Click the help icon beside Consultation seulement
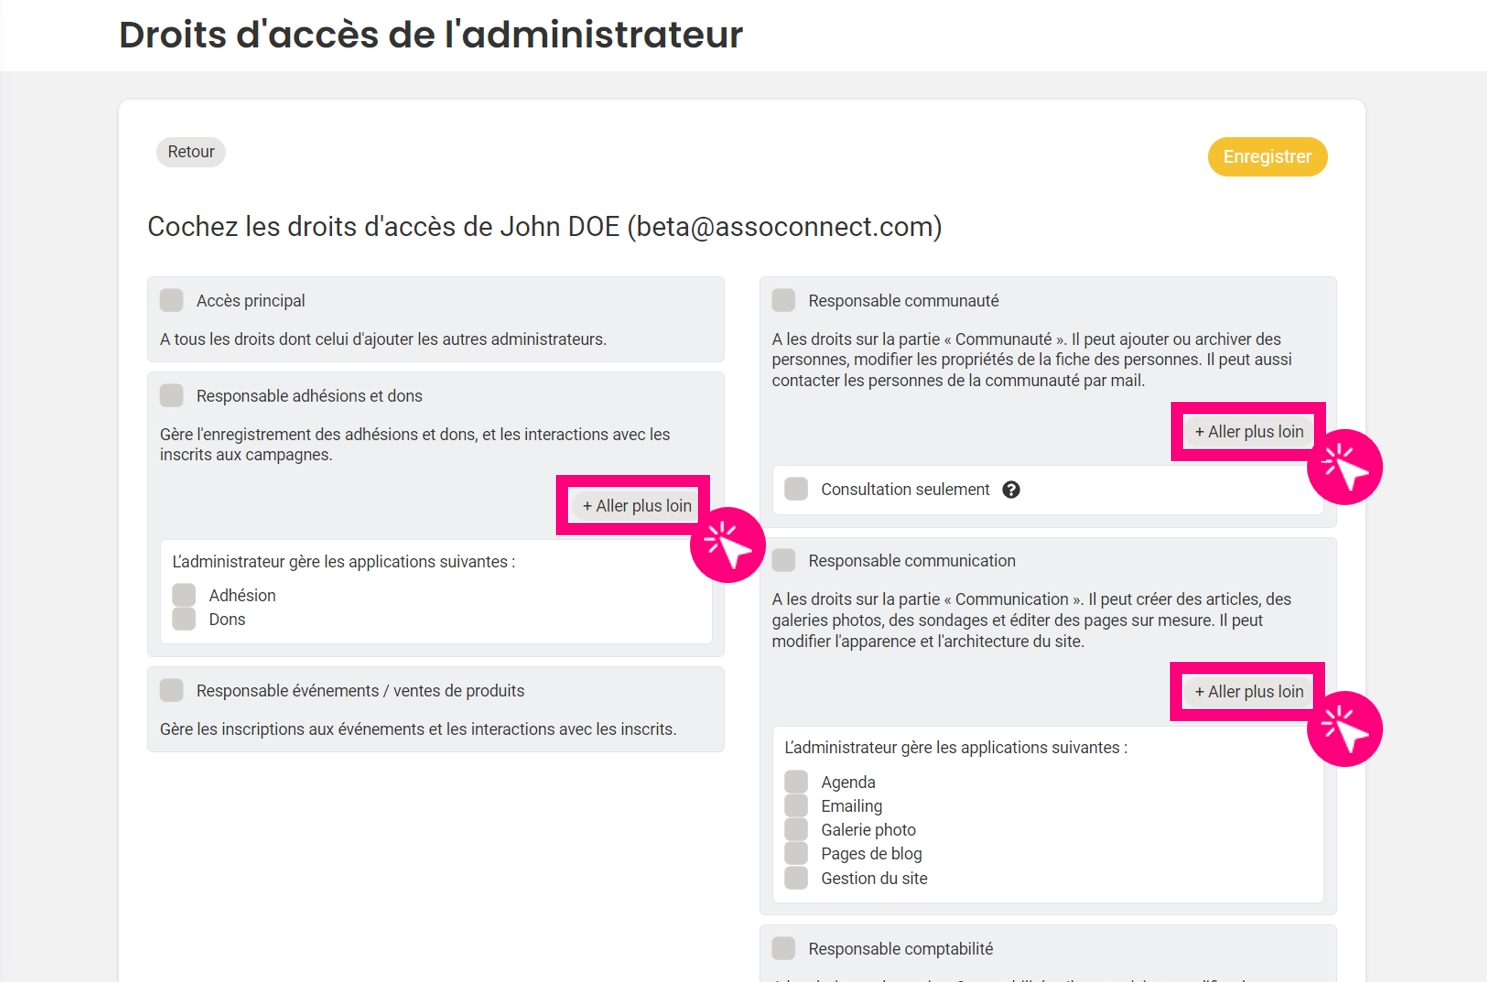Image resolution: width=1487 pixels, height=982 pixels. click(x=1011, y=490)
